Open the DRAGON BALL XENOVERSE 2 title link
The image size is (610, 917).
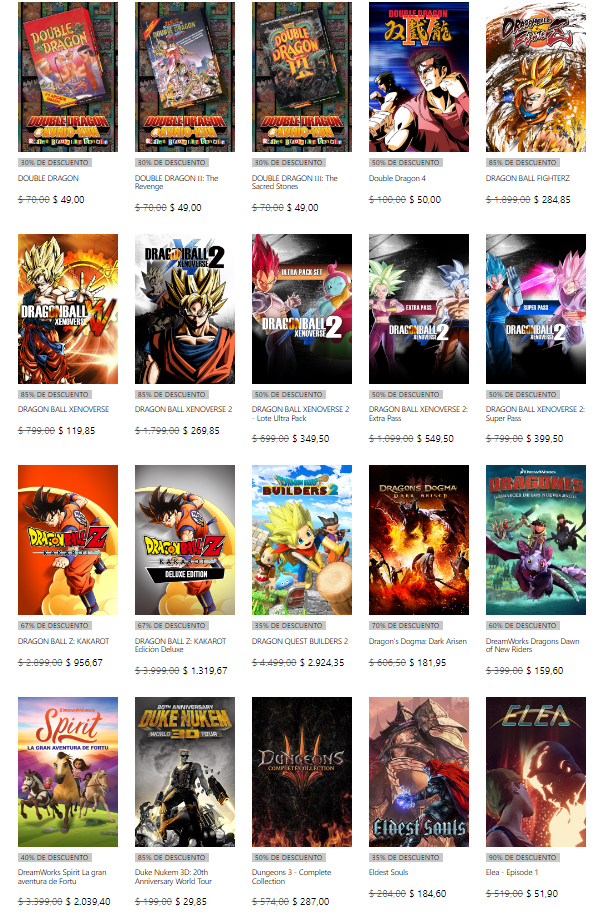pos(184,409)
